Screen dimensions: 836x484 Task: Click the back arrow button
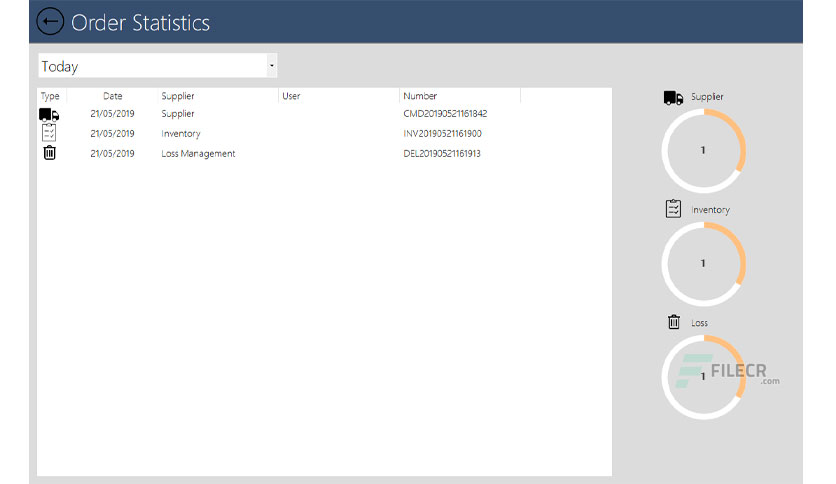click(x=50, y=22)
